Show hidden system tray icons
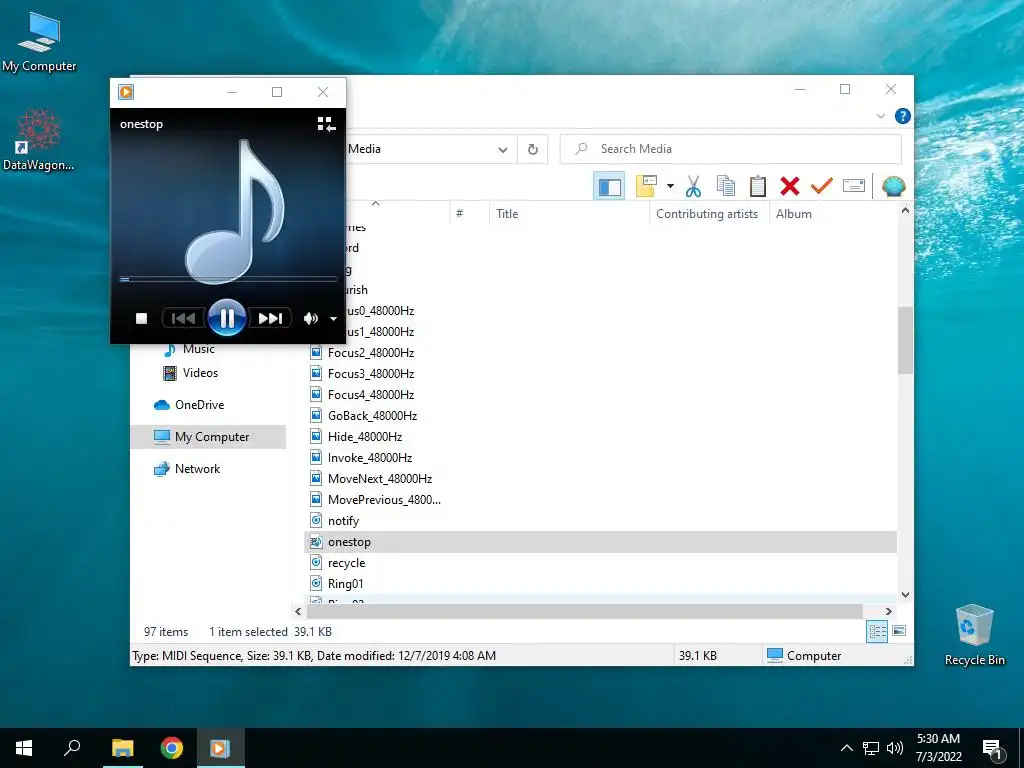 tap(846, 748)
